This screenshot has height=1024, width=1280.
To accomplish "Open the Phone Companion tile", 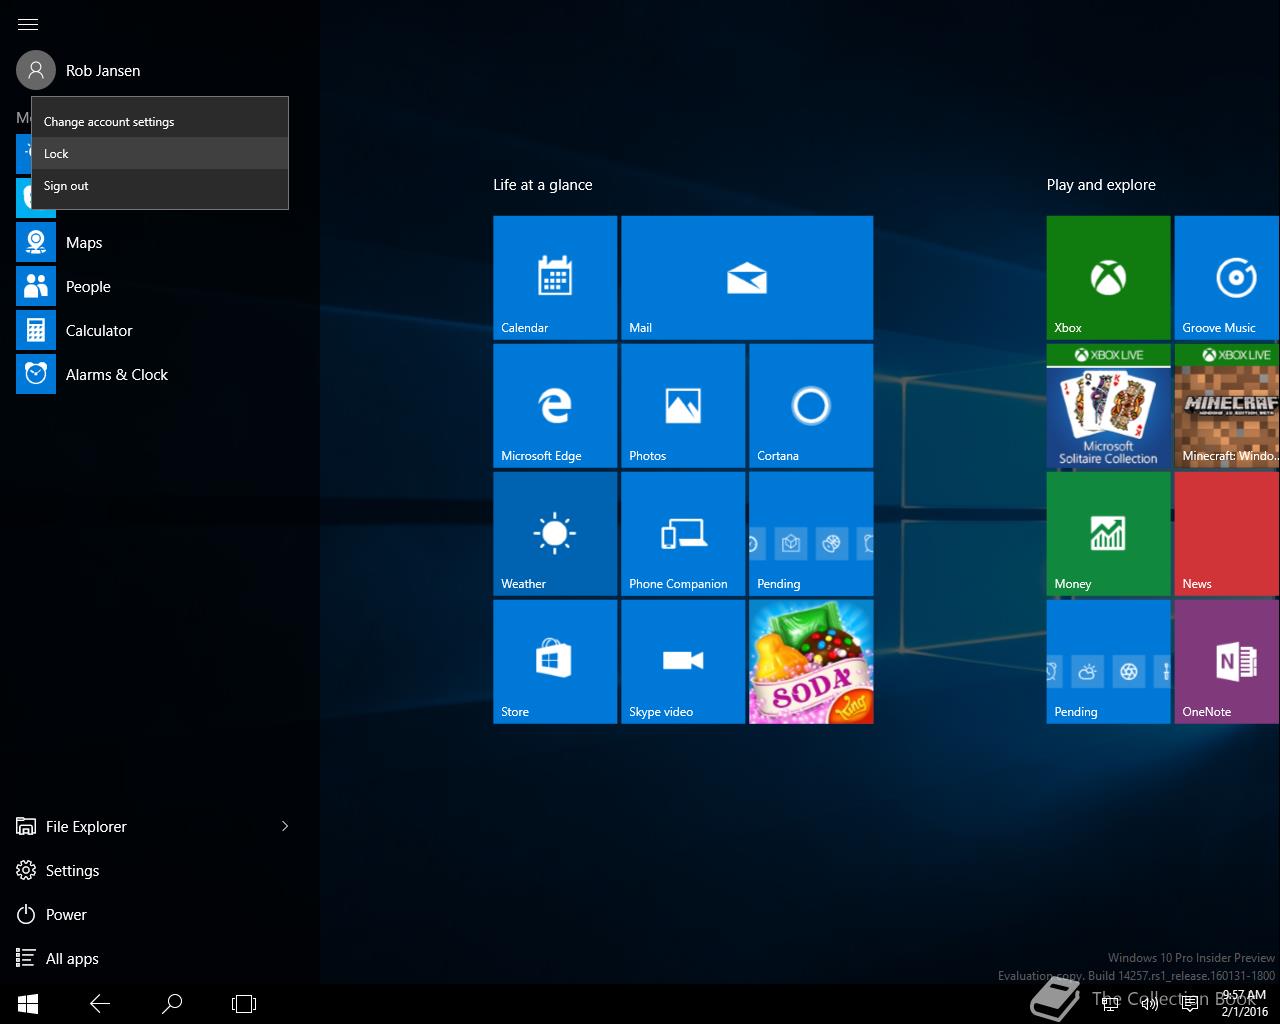I will pyautogui.click(x=683, y=534).
